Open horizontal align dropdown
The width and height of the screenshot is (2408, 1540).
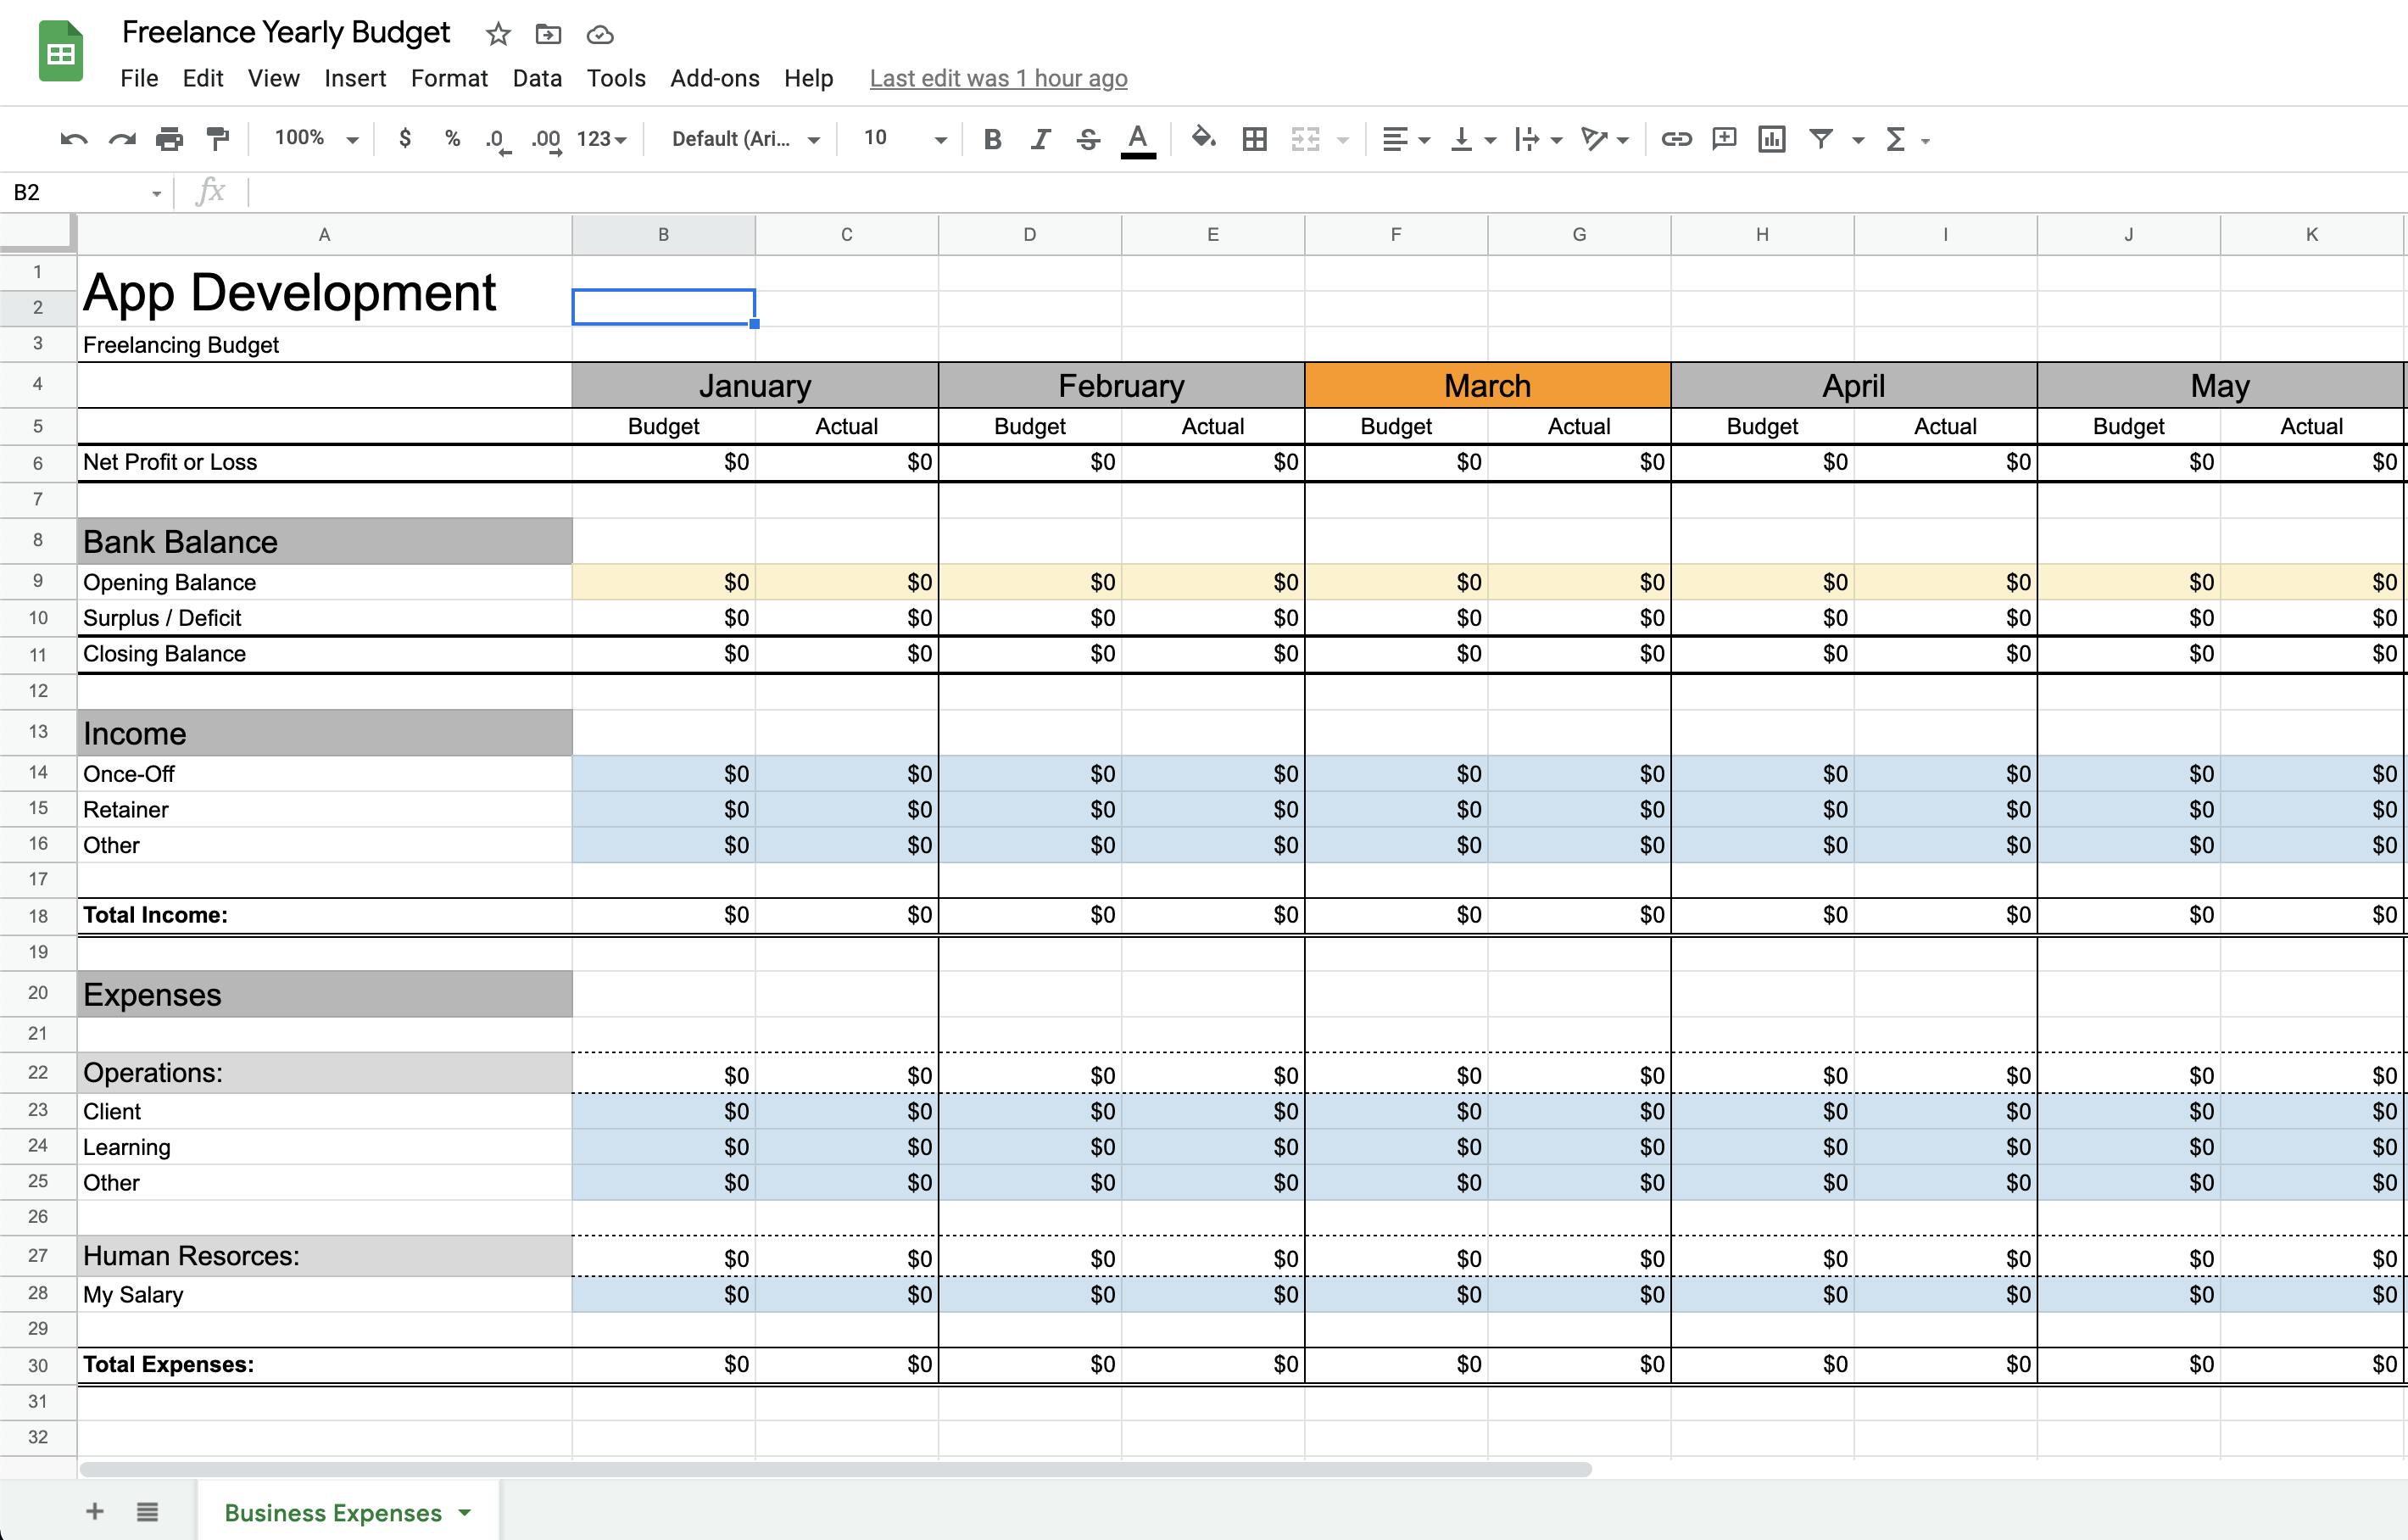[1405, 139]
